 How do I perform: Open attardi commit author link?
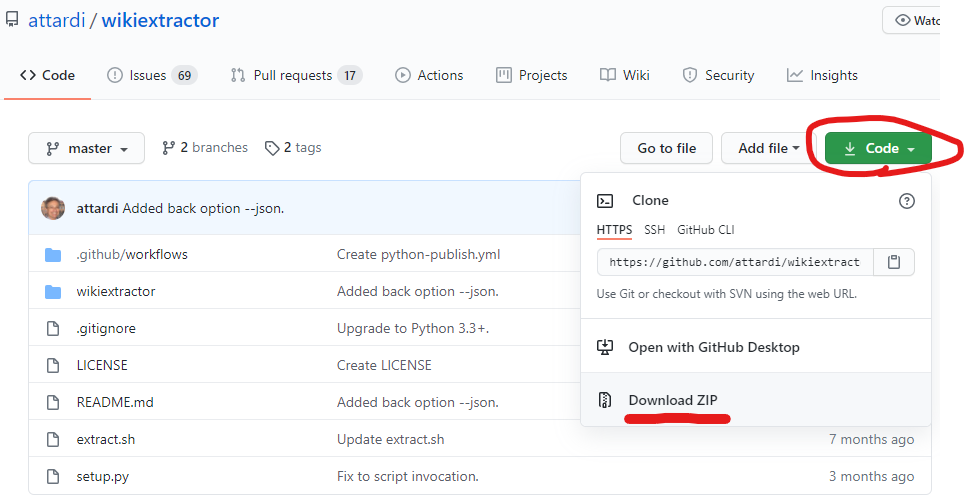point(97,208)
